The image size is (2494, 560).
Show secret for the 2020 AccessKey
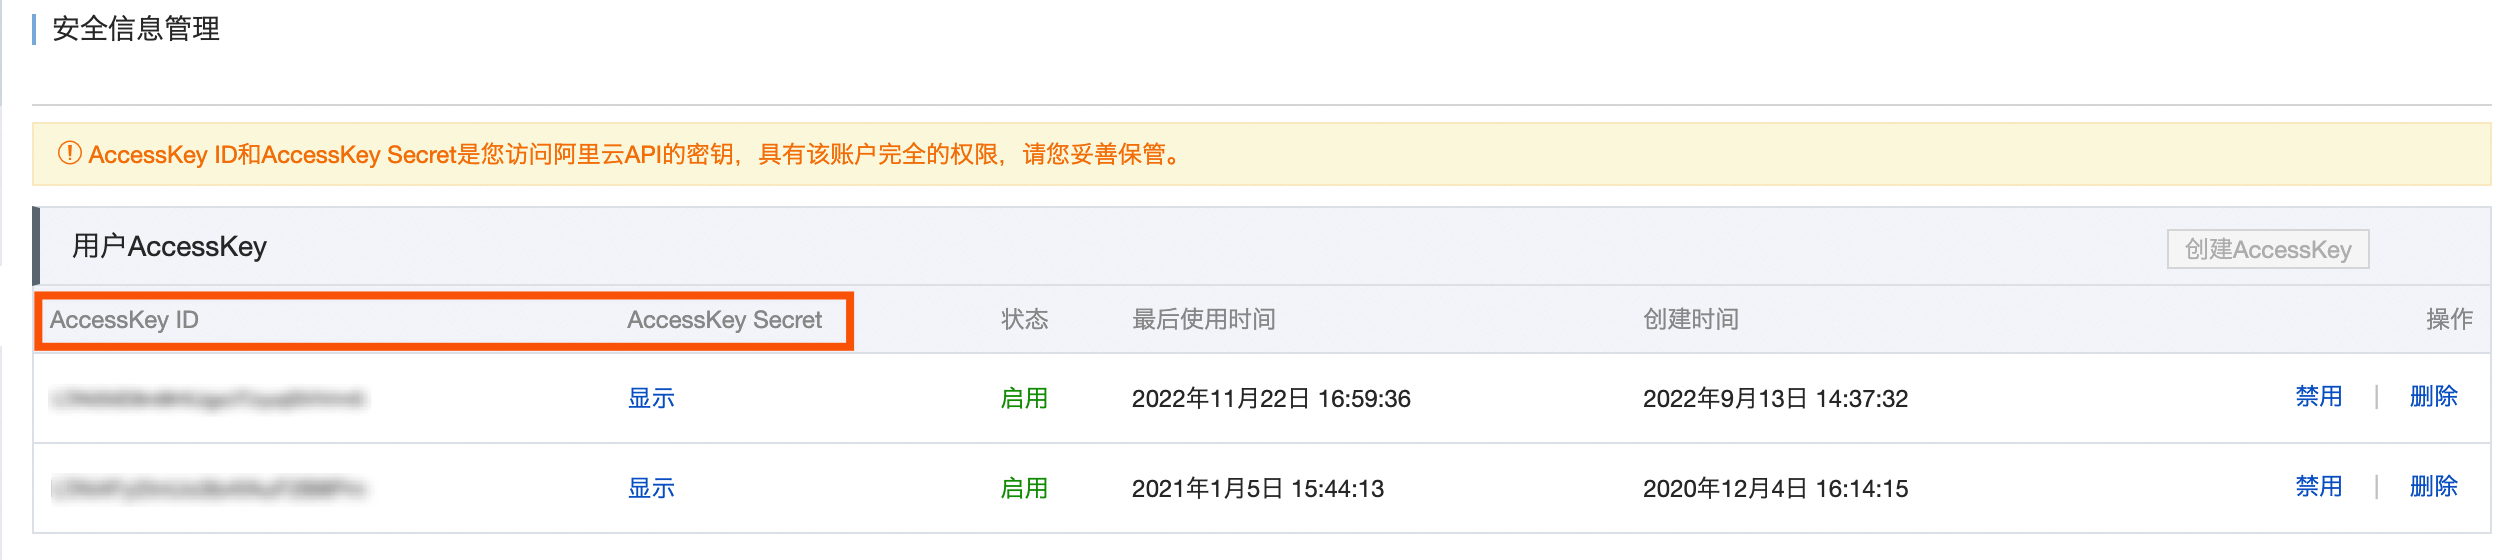pyautogui.click(x=651, y=488)
